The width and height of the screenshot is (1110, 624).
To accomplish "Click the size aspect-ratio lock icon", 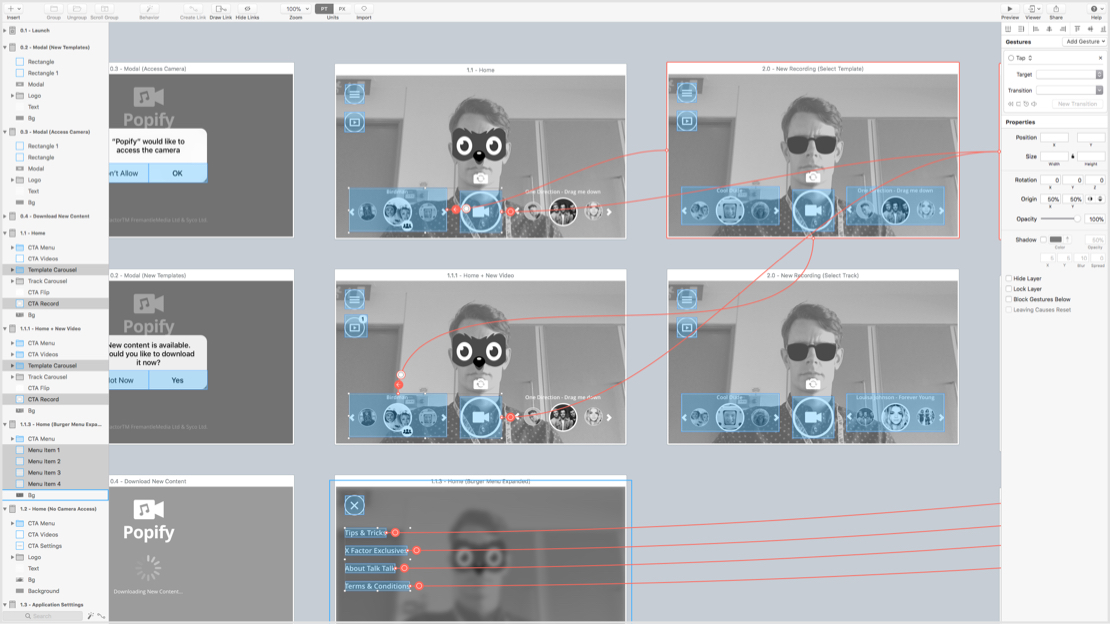I will point(1072,157).
